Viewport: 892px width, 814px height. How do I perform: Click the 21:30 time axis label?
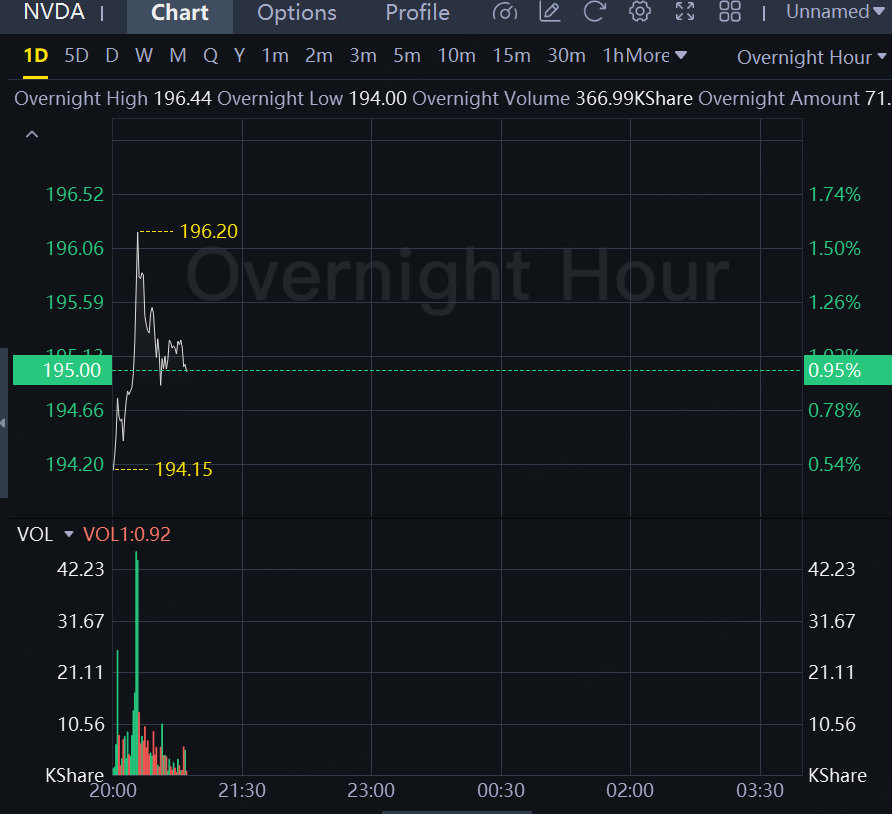point(242,790)
